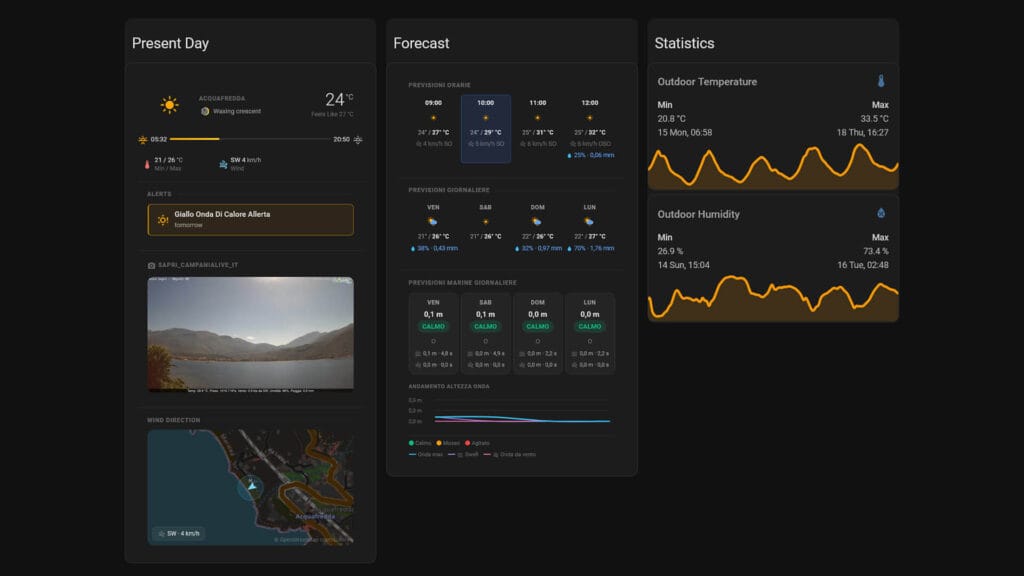Open the VEN marine forecast card
Image resolution: width=1024 pixels, height=576 pixels.
click(x=433, y=334)
